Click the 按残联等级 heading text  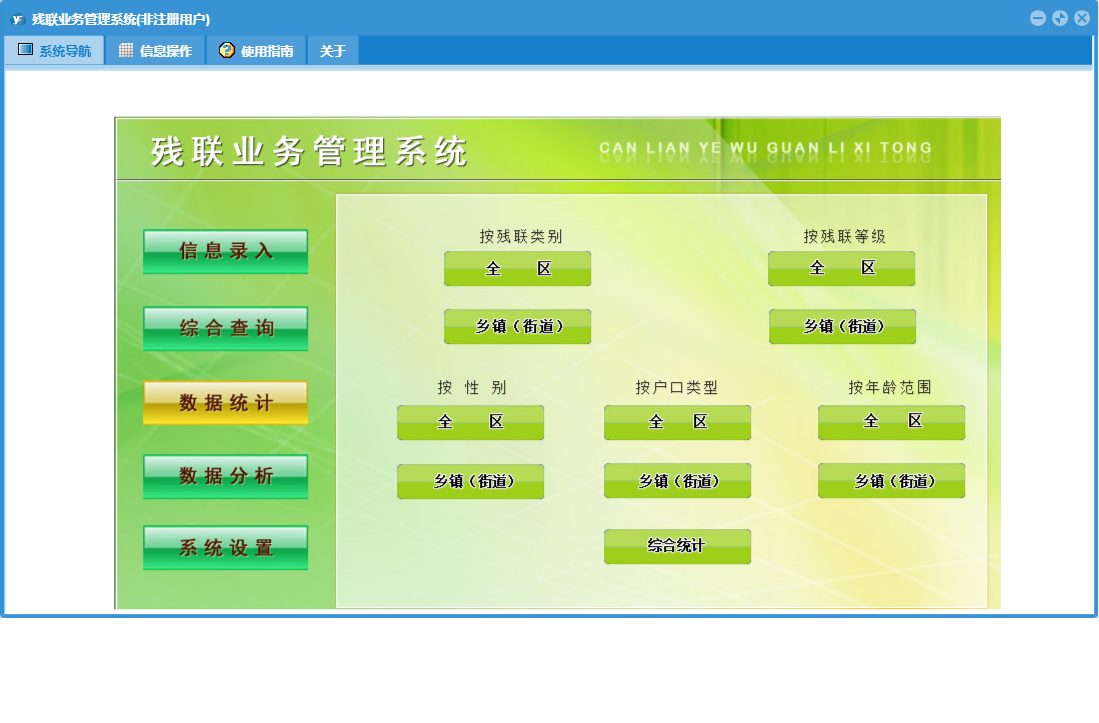[x=845, y=236]
